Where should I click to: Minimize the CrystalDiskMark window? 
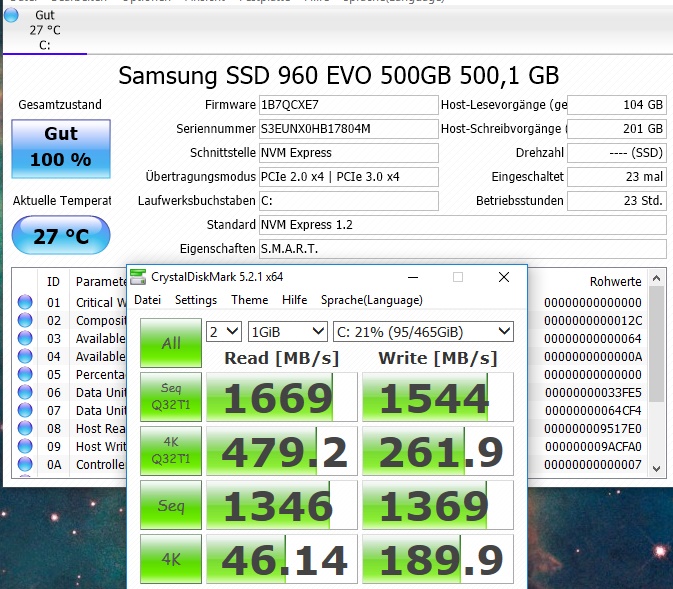pyautogui.click(x=413, y=277)
